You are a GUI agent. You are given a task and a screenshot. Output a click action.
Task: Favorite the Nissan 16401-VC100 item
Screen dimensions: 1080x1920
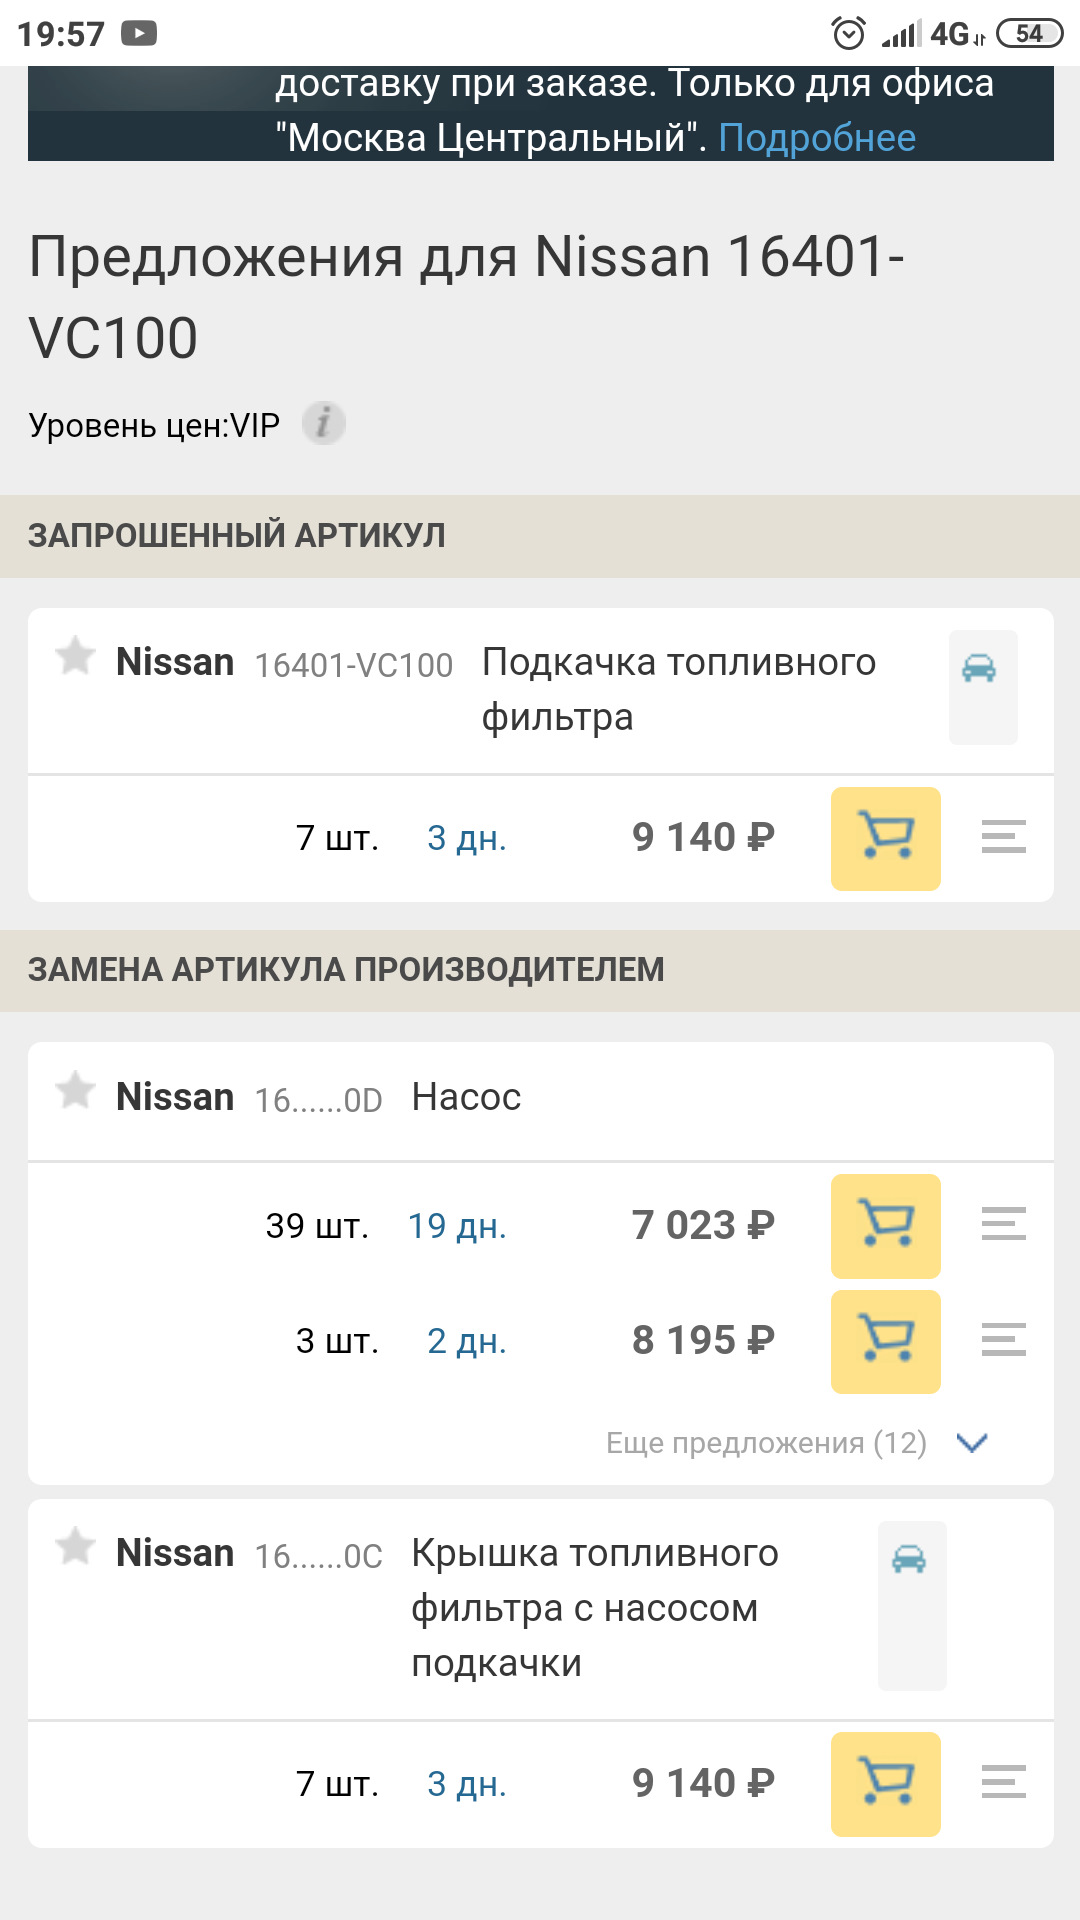point(75,657)
